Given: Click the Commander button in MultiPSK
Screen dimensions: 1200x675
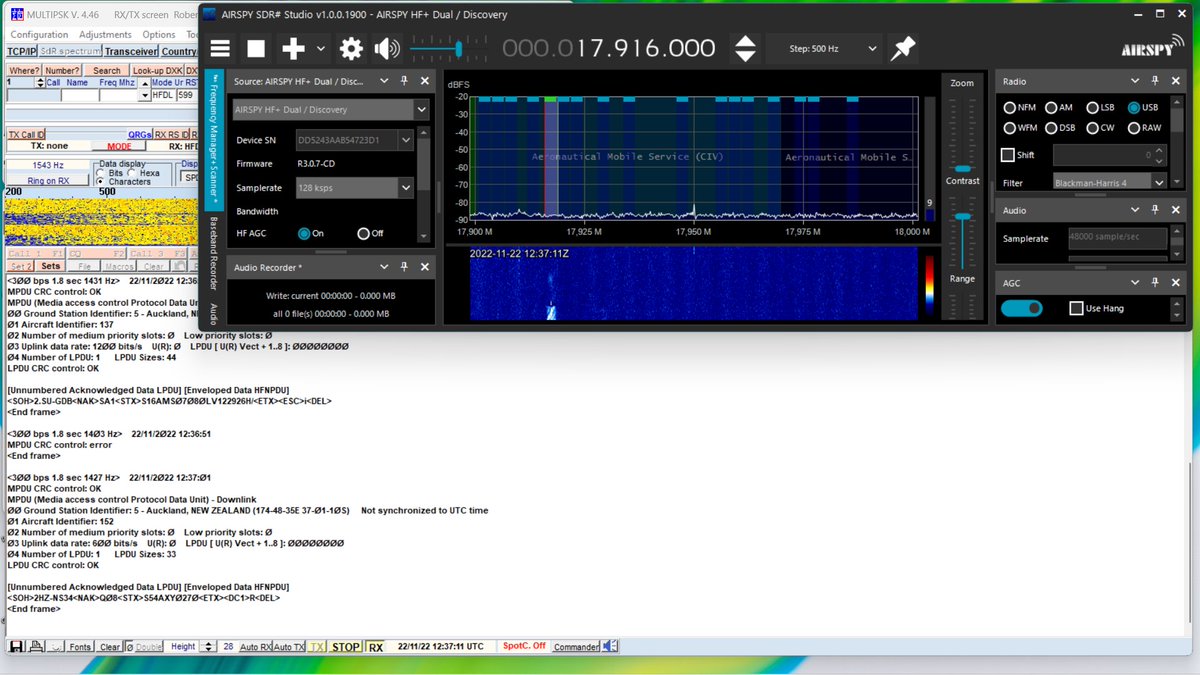Looking at the screenshot, I should click(576, 647).
